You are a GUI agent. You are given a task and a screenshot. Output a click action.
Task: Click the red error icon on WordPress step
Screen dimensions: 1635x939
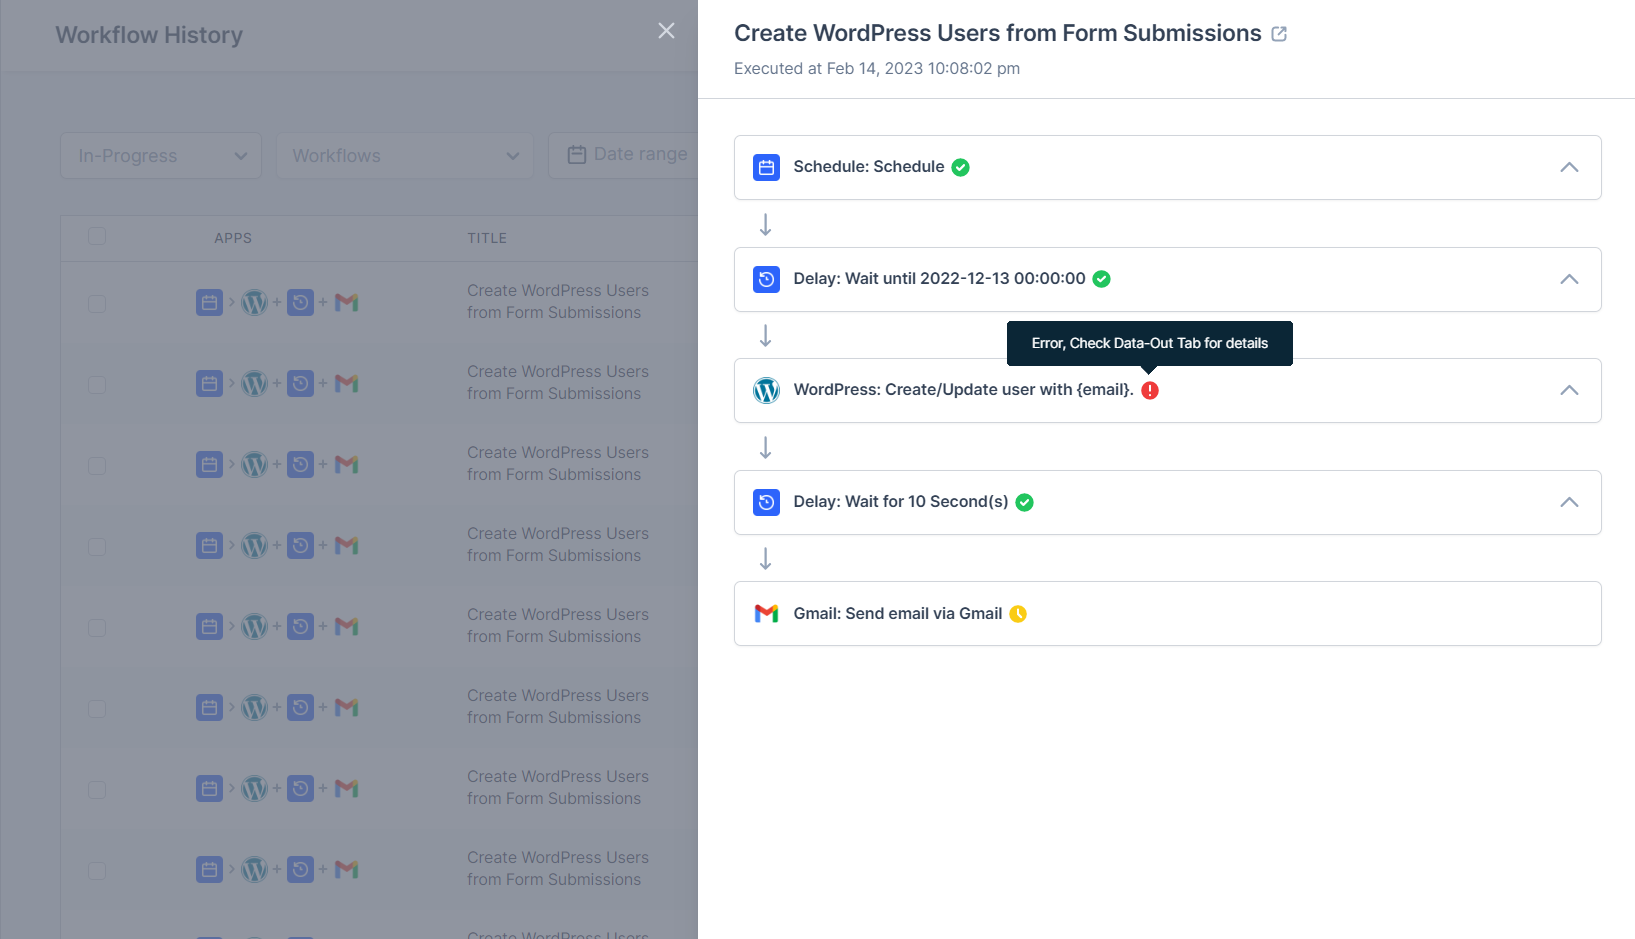(1150, 390)
